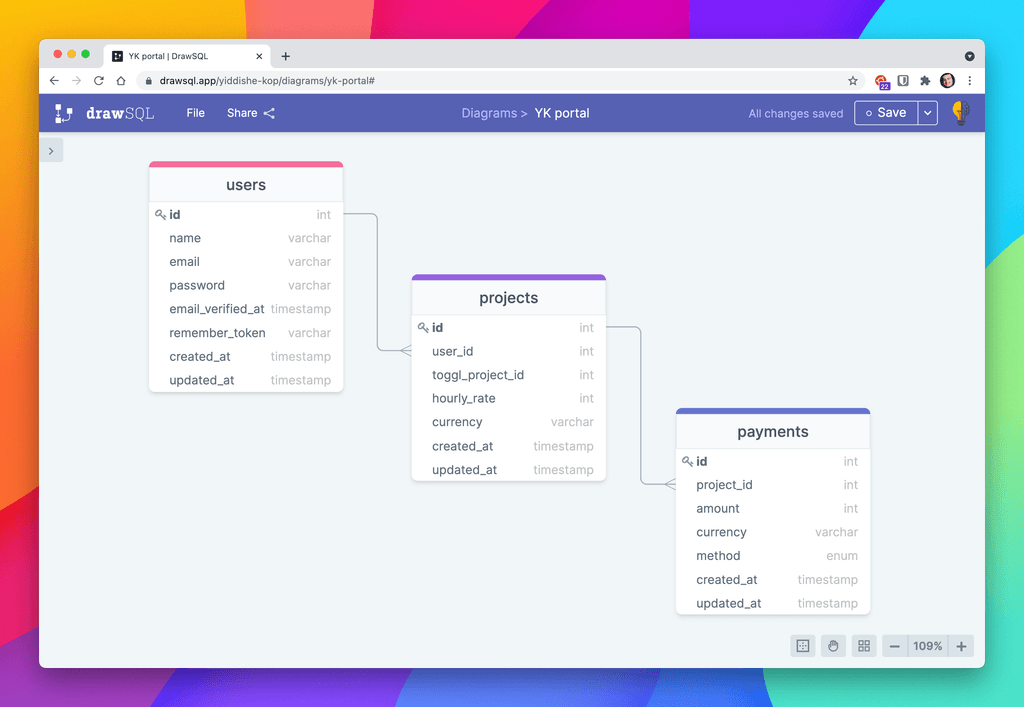Image resolution: width=1024 pixels, height=707 pixels.
Task: Click the address bar URL
Action: tap(267, 80)
